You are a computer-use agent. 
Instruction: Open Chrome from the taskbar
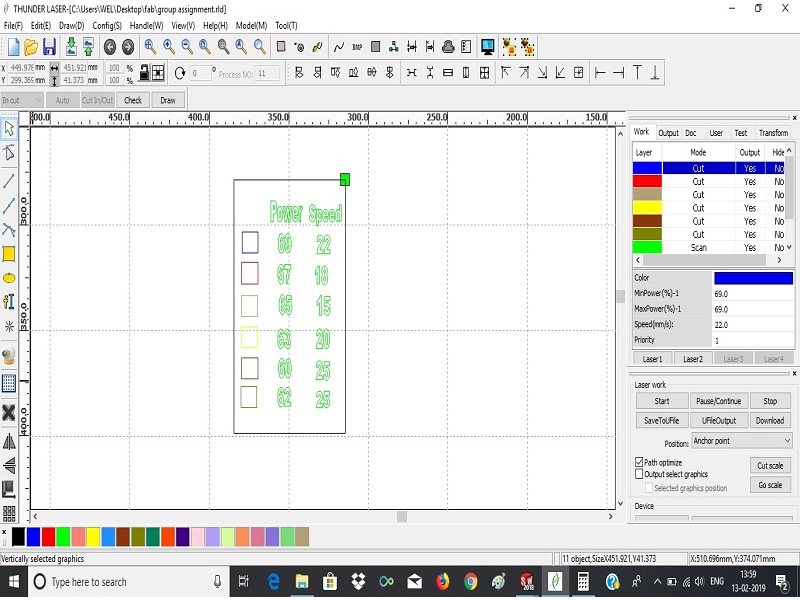[x=470, y=581]
